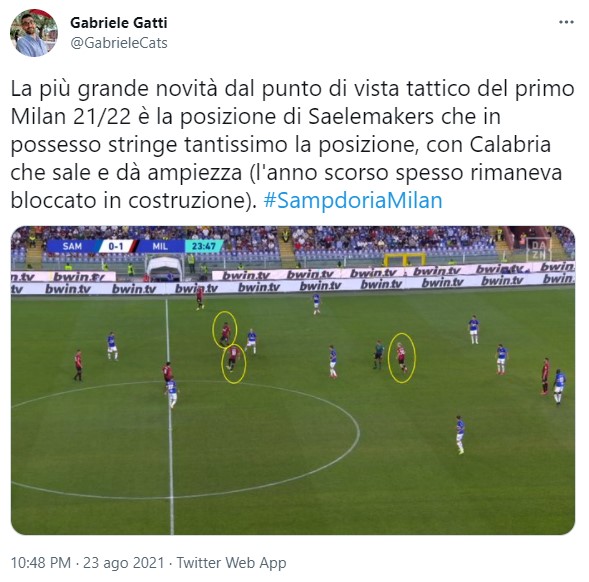Click the center circle on the pitch

[x=185, y=438]
